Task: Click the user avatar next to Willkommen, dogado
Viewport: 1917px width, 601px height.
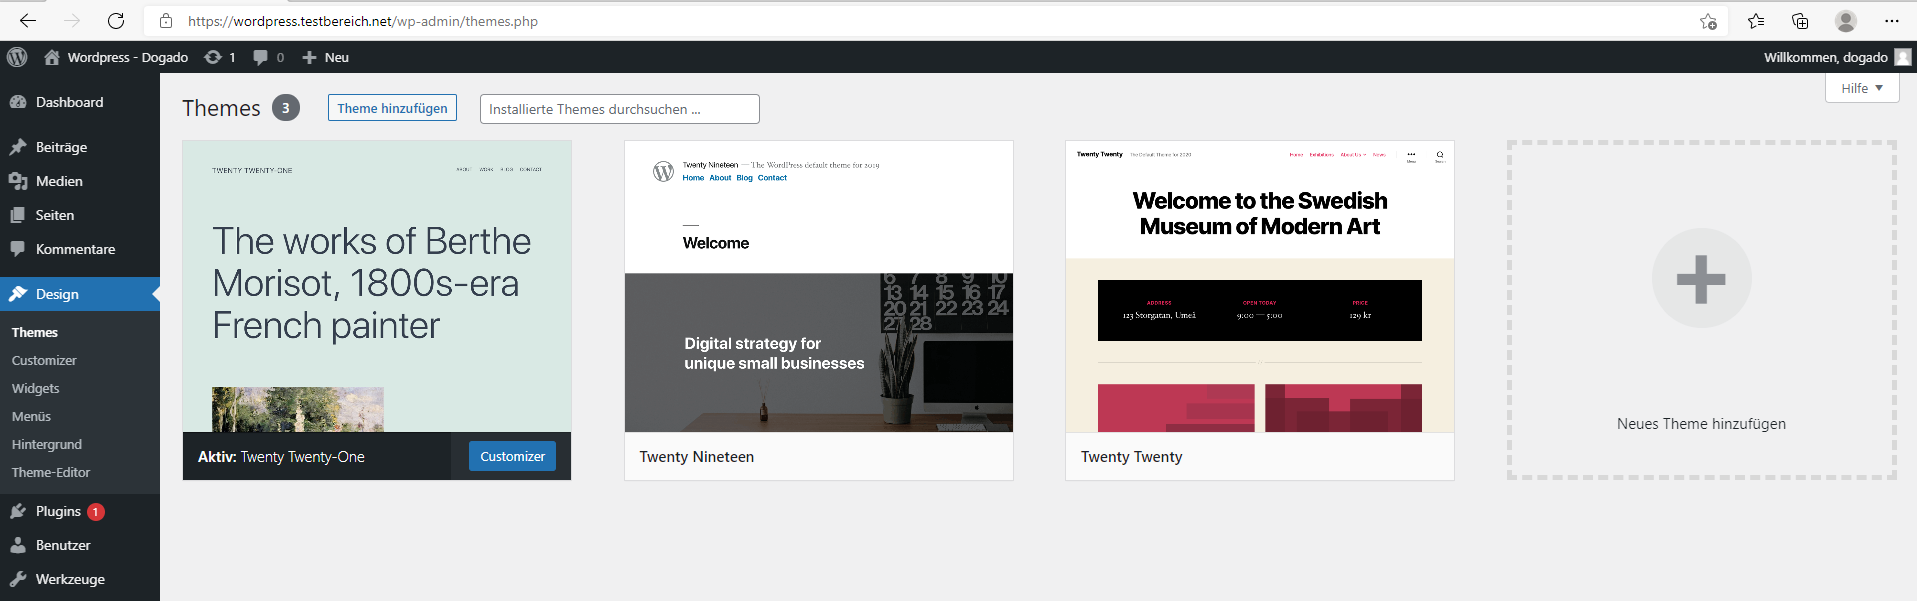Action: [1903, 57]
